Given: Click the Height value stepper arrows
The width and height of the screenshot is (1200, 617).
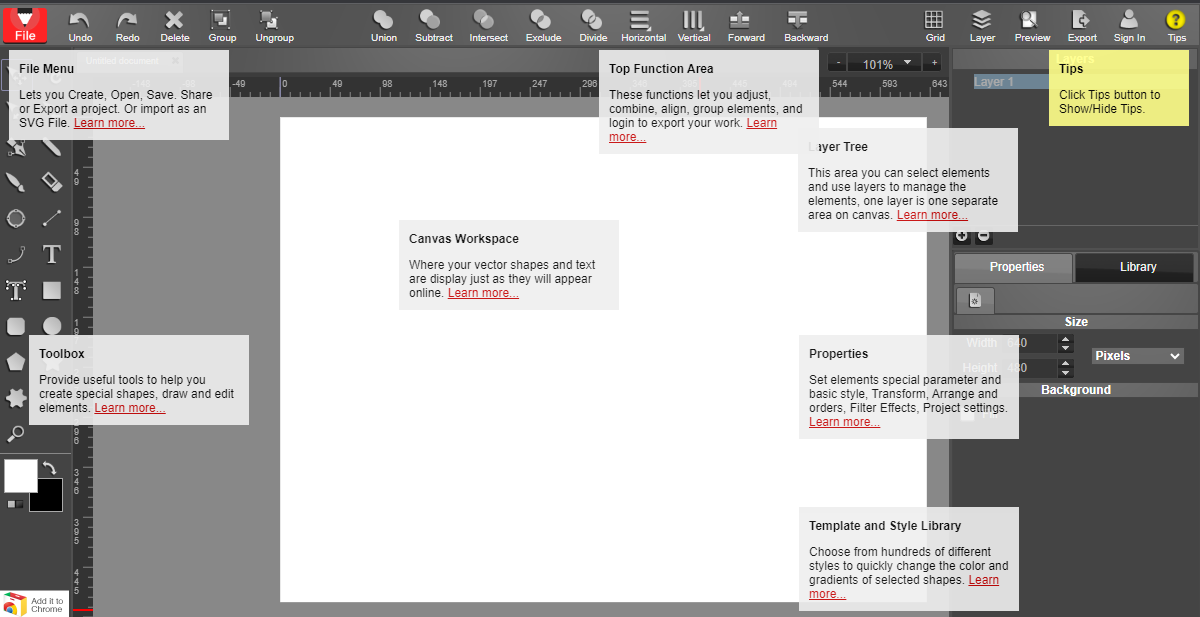Looking at the screenshot, I should pos(1068,368).
